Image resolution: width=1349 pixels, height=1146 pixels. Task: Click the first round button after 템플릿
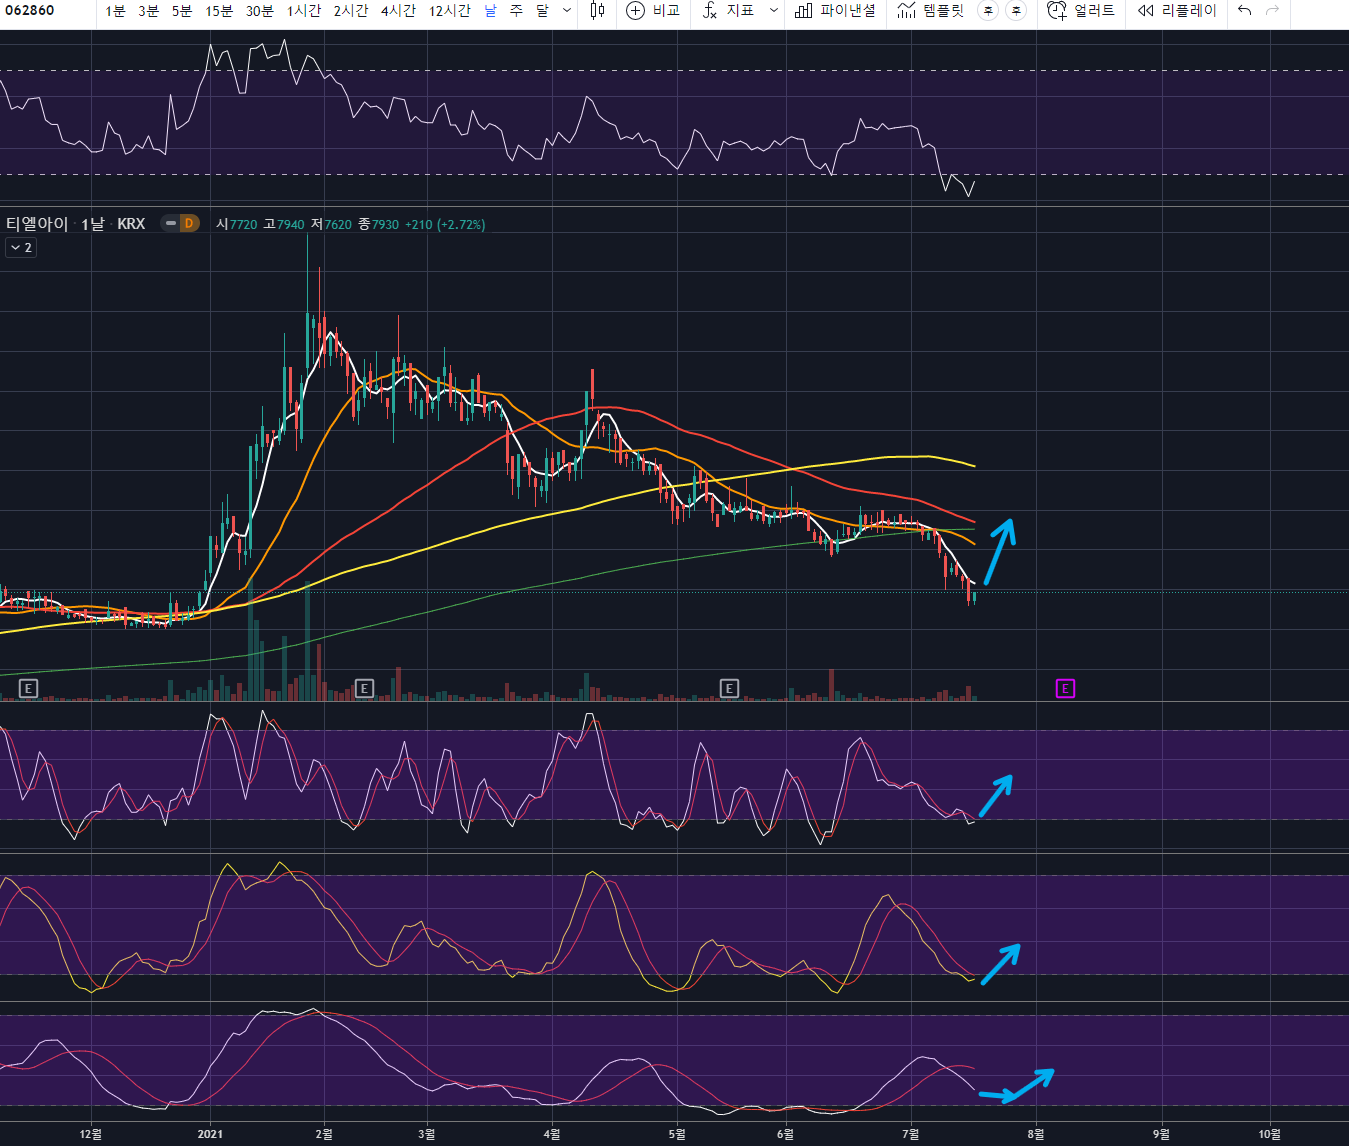(x=988, y=11)
